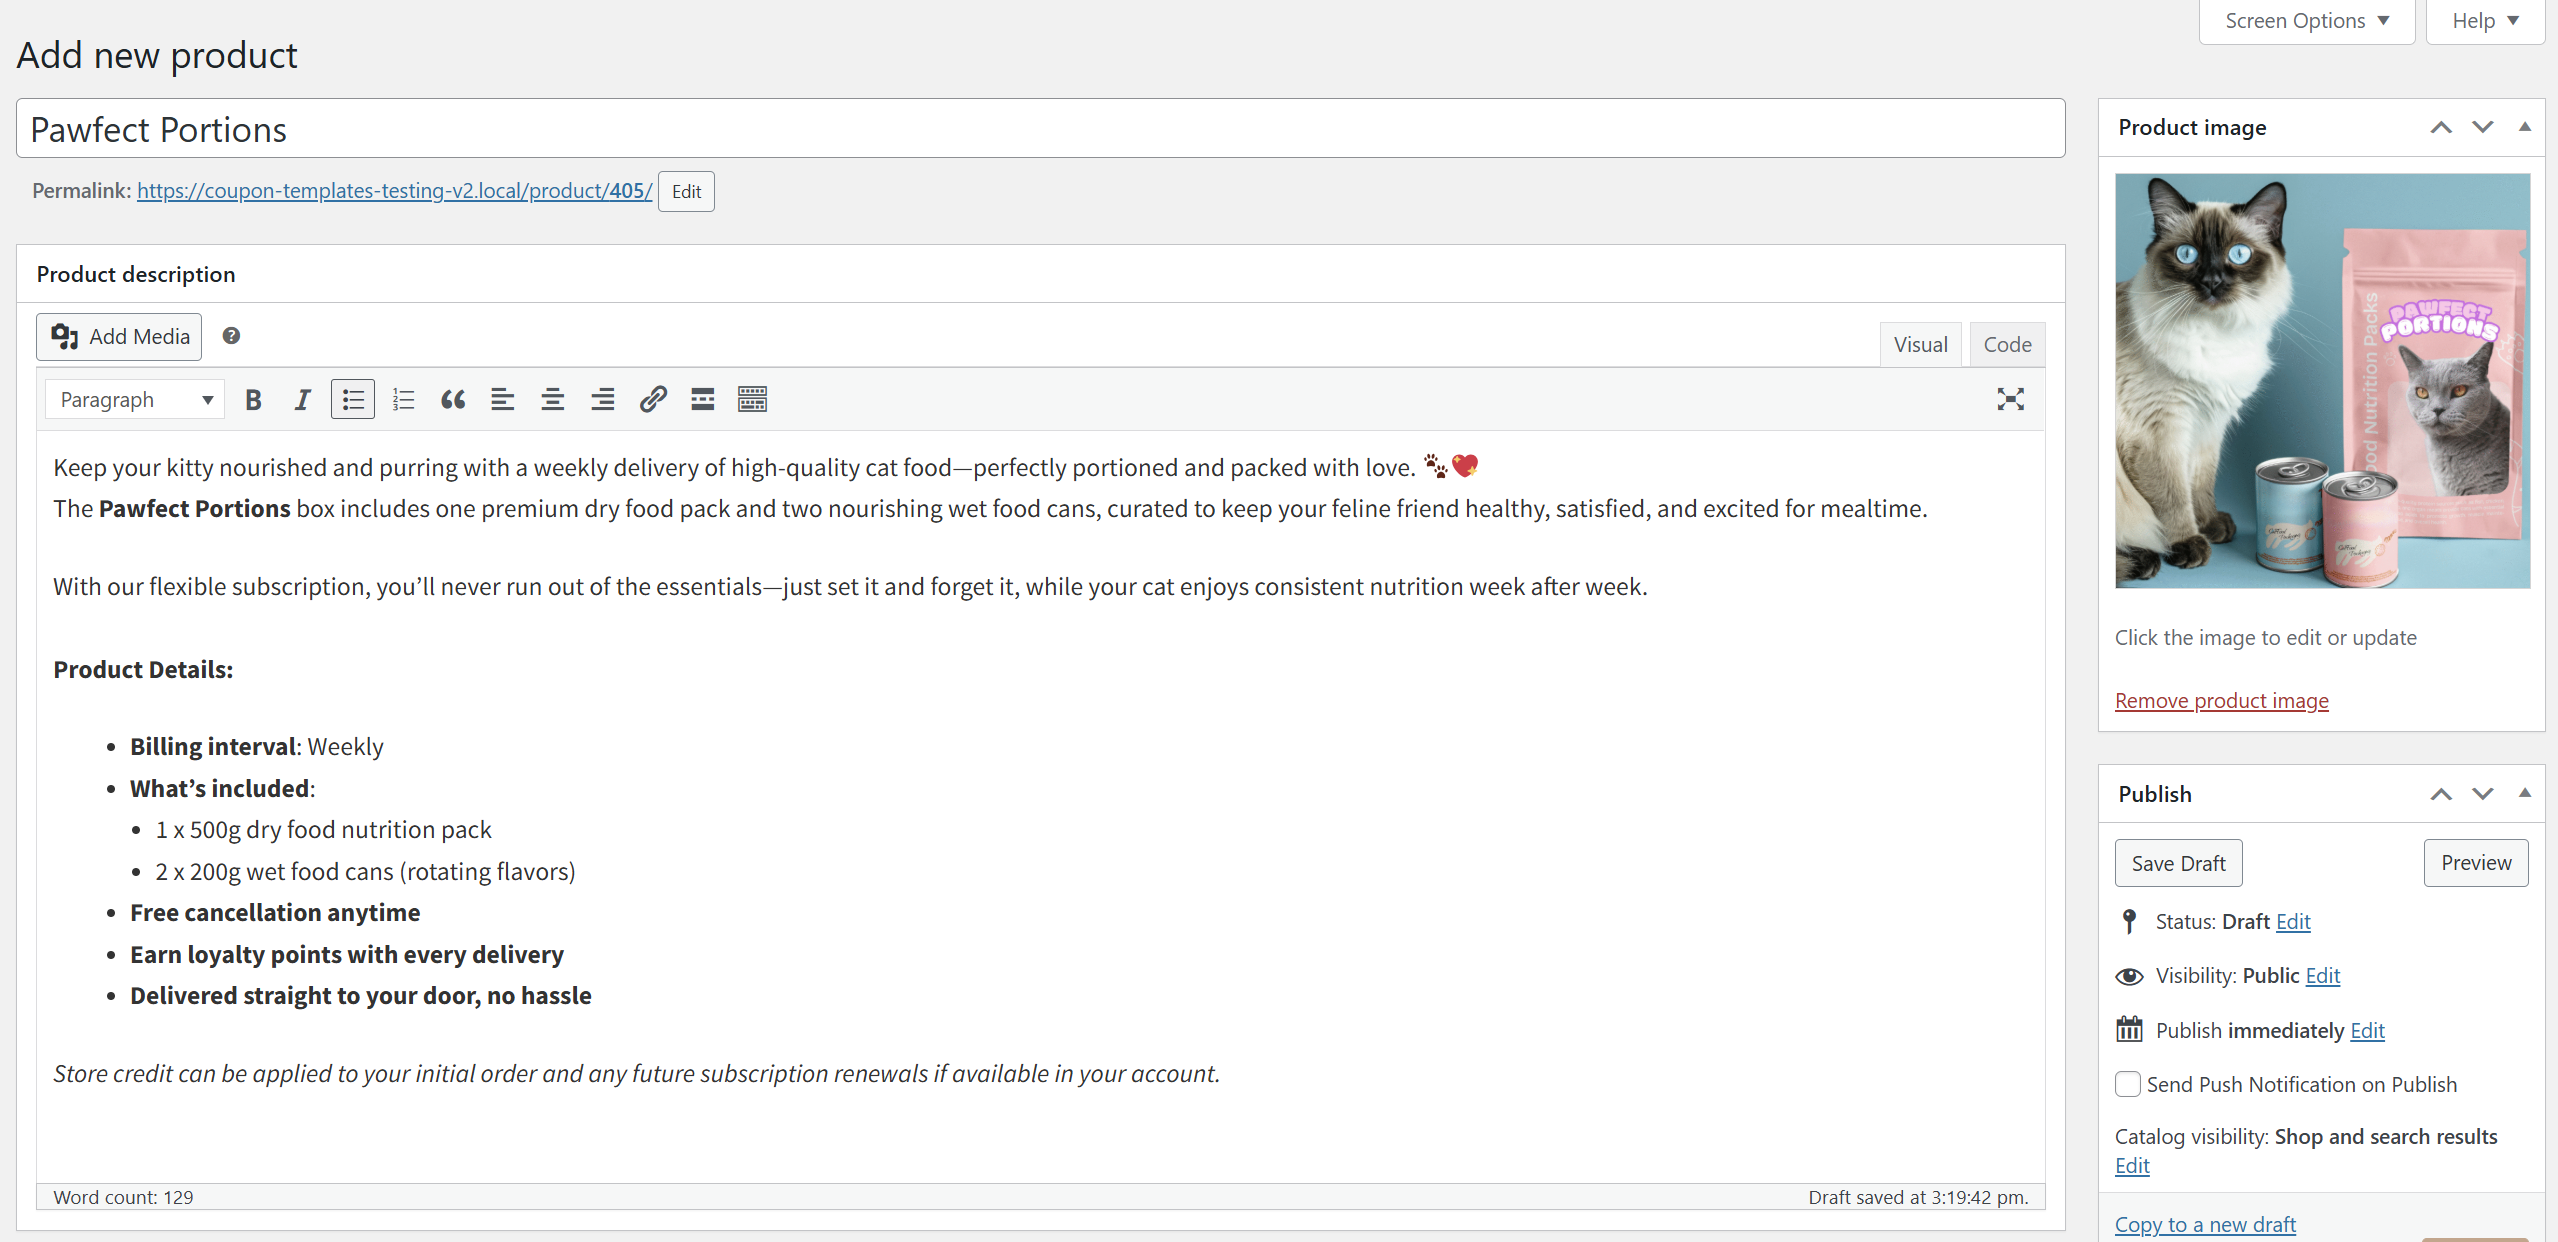
Task: Expand the Help tab
Action: click(x=2485, y=21)
